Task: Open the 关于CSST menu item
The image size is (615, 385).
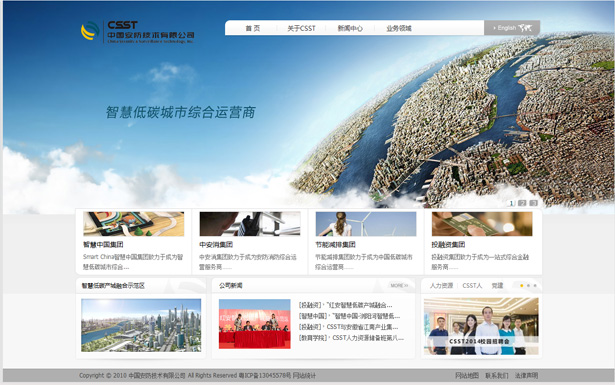Action: tap(301, 28)
